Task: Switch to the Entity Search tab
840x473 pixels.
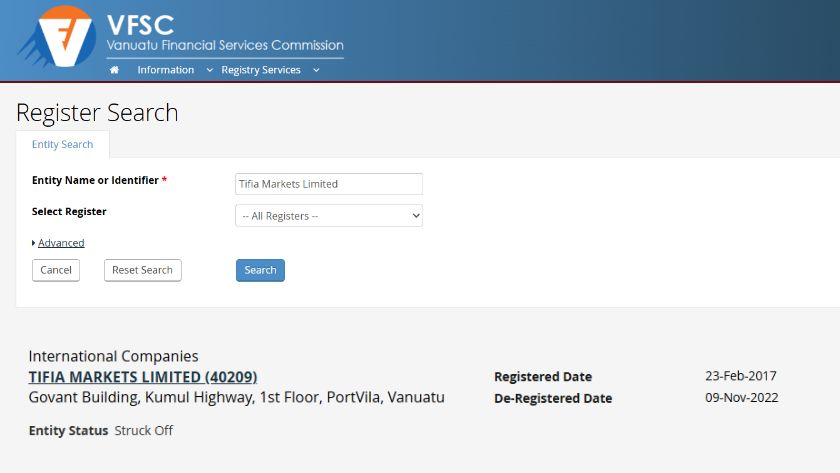Action: 62,145
